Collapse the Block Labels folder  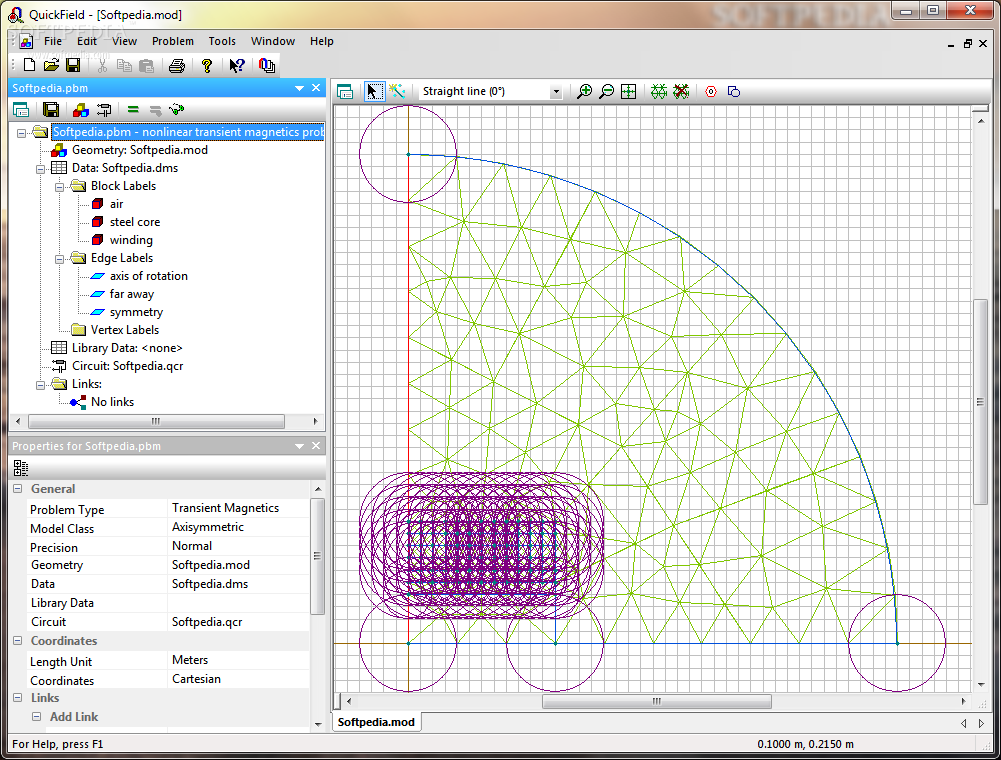tap(59, 187)
